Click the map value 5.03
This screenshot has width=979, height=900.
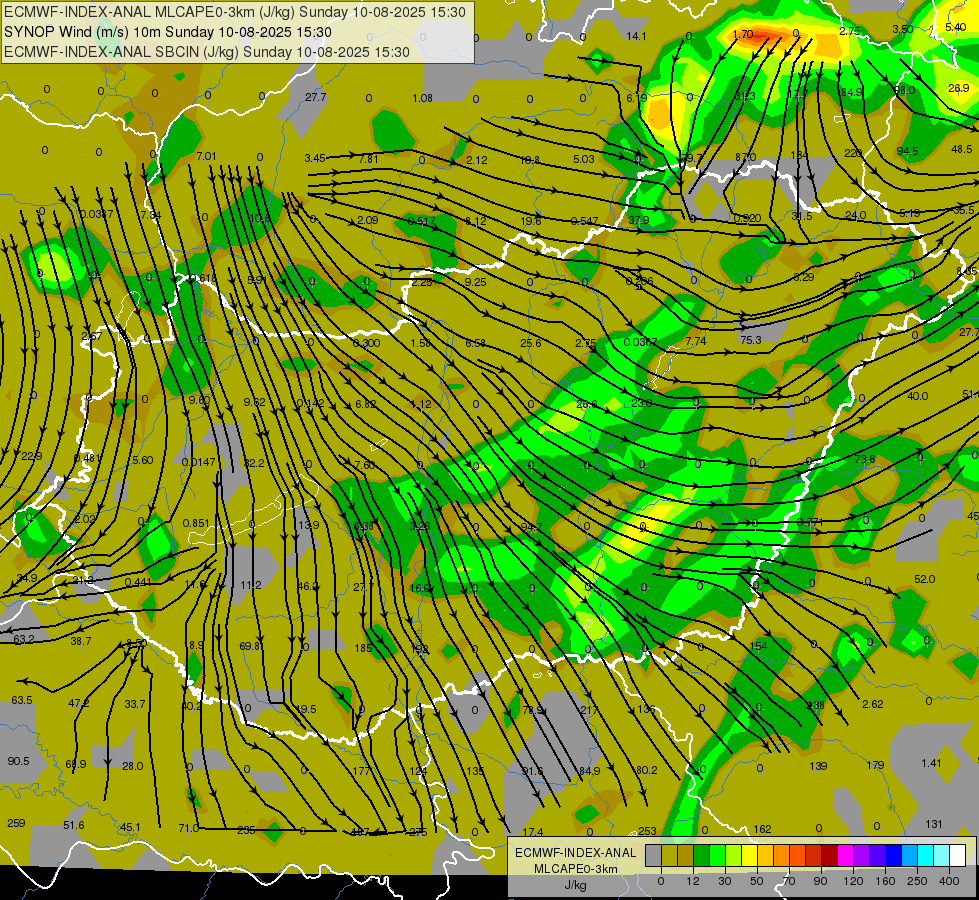click(x=584, y=159)
